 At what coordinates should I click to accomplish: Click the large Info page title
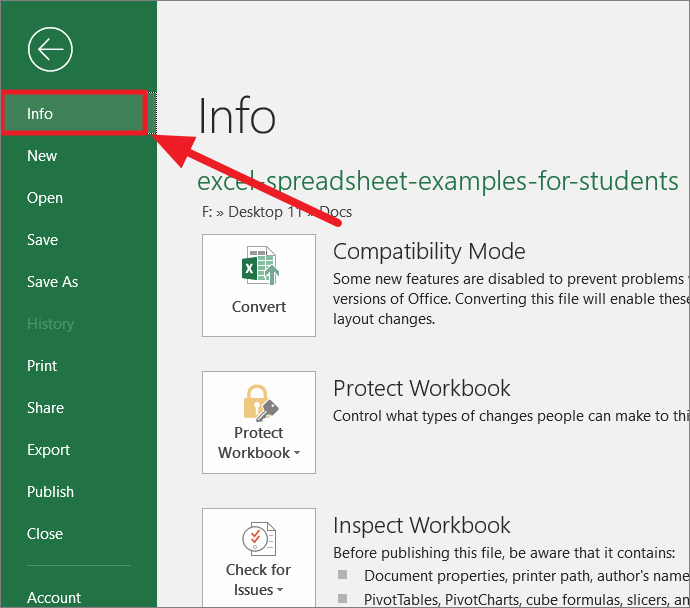(x=237, y=116)
